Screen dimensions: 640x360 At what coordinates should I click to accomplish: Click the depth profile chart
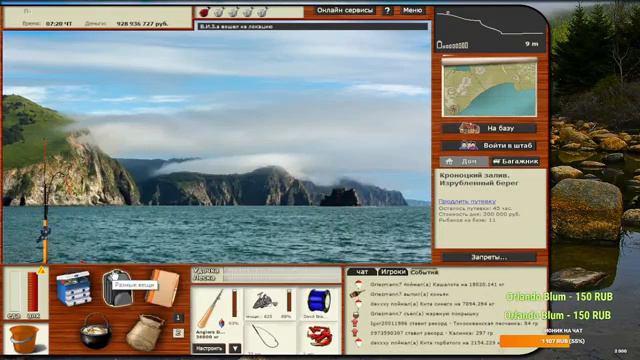click(x=490, y=29)
